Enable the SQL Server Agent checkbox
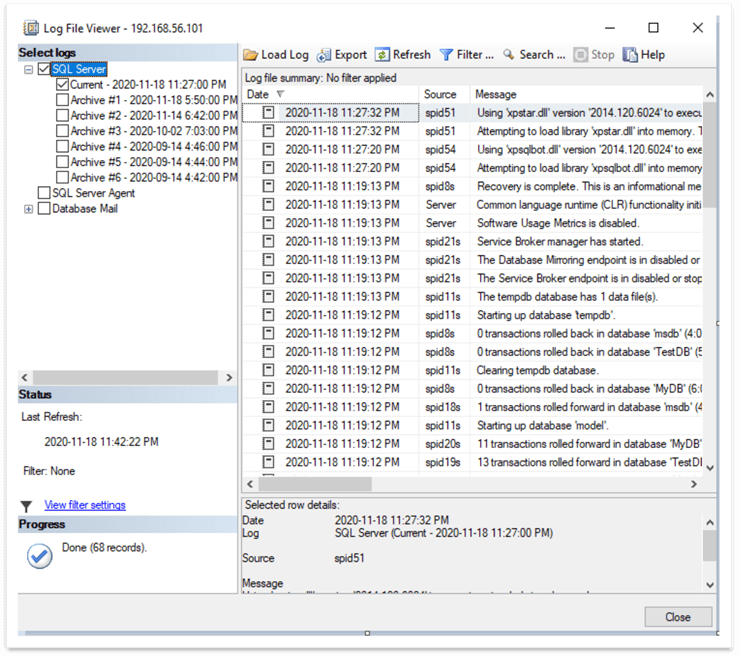Screen dimensions: 740x655 pos(44,193)
